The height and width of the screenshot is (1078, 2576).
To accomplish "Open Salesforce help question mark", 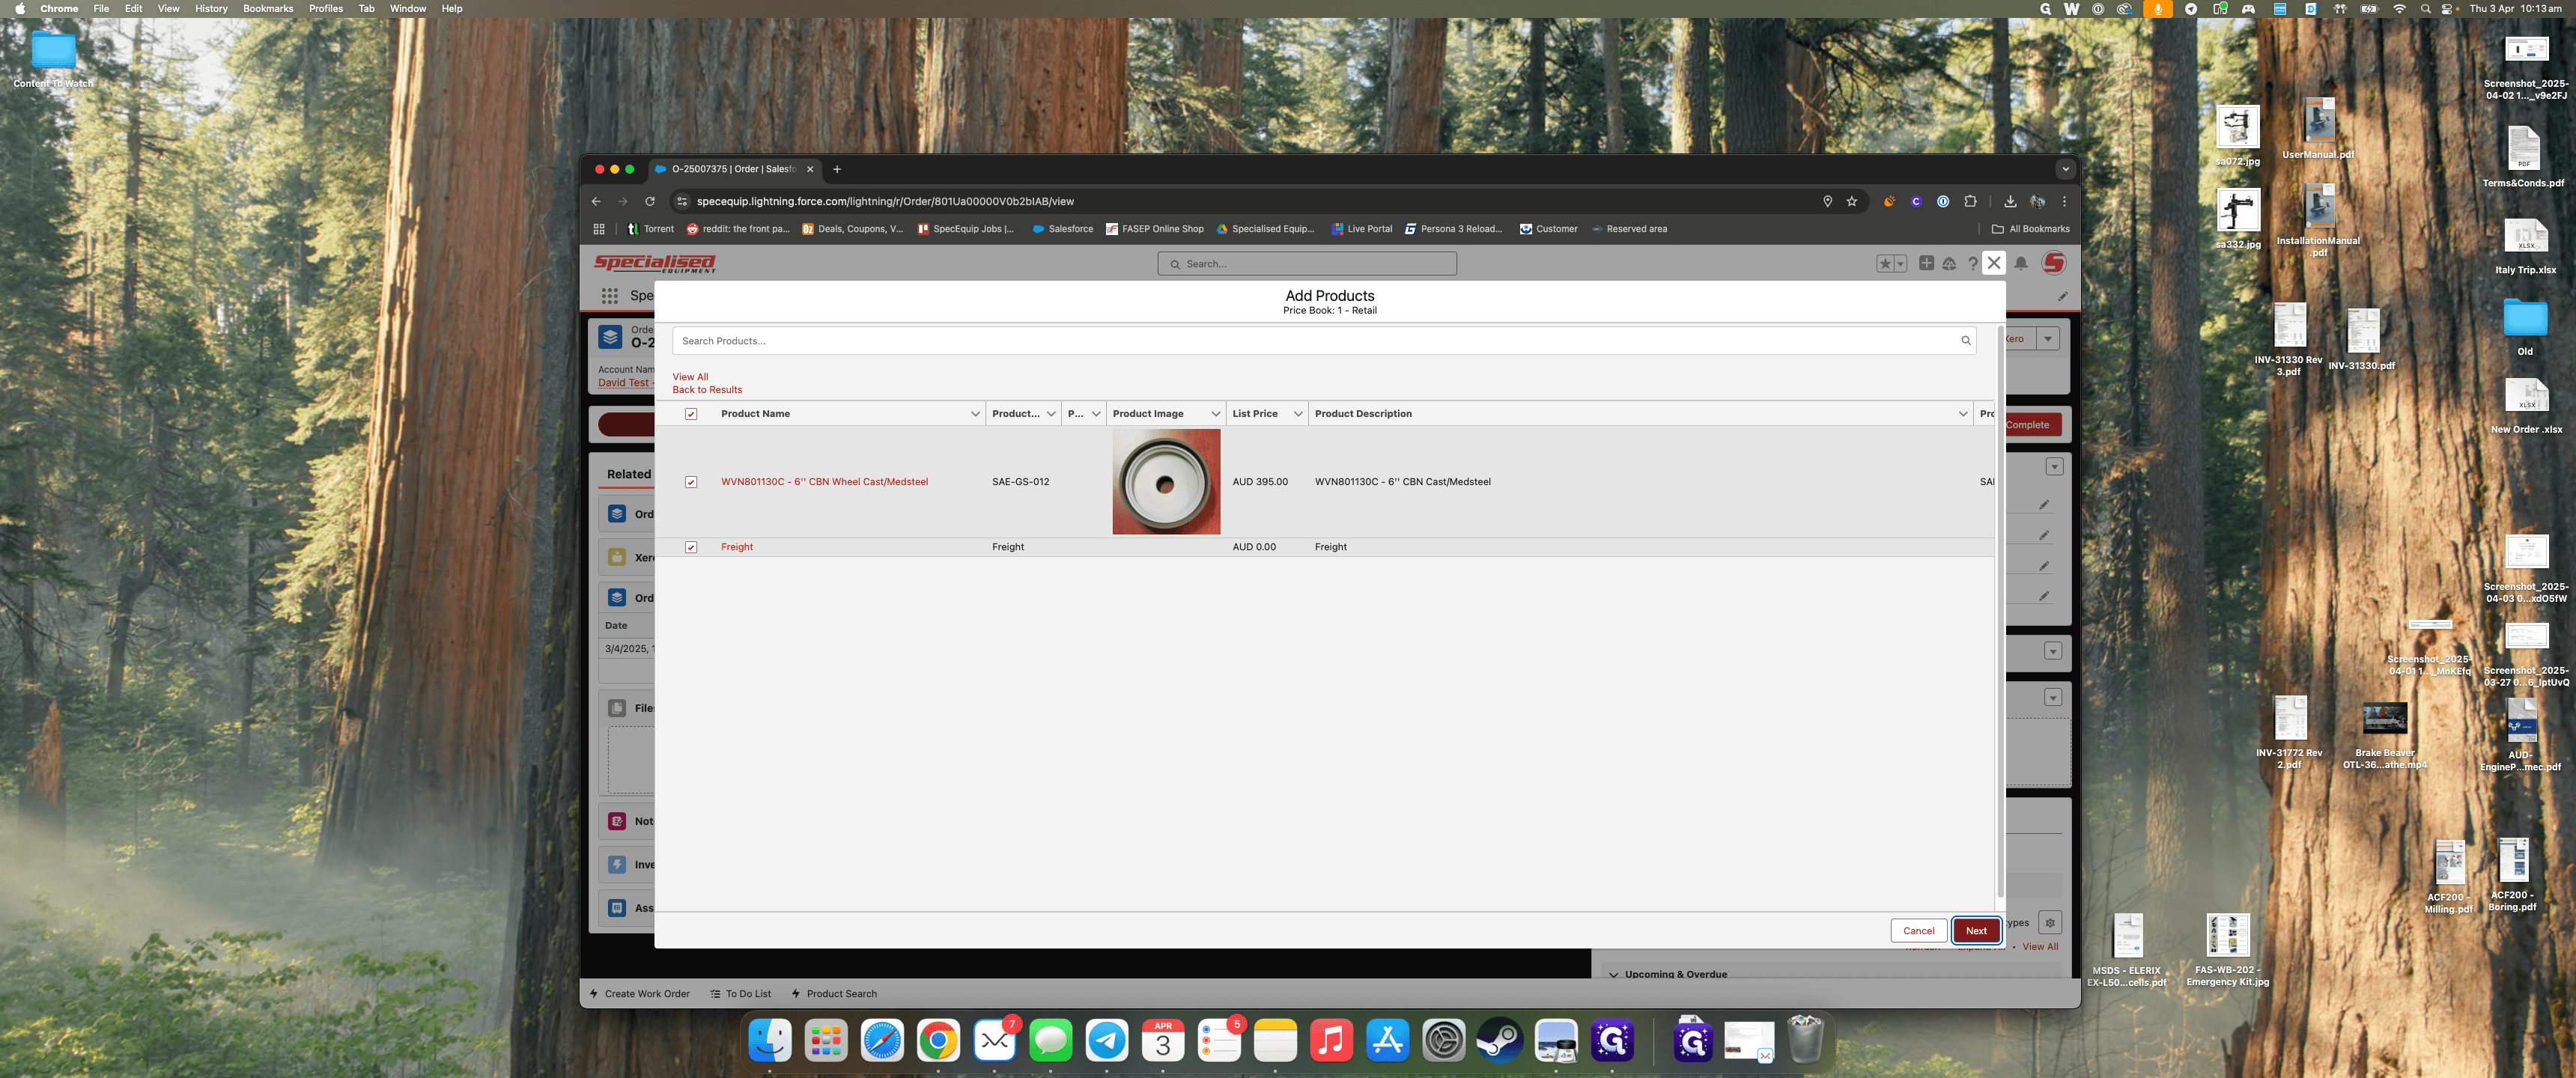I will coord(1972,264).
